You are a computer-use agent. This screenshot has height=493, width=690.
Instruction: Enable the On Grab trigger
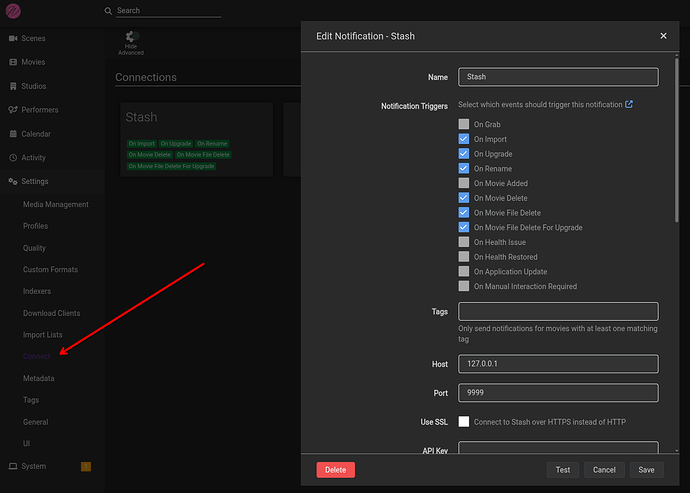click(x=464, y=125)
